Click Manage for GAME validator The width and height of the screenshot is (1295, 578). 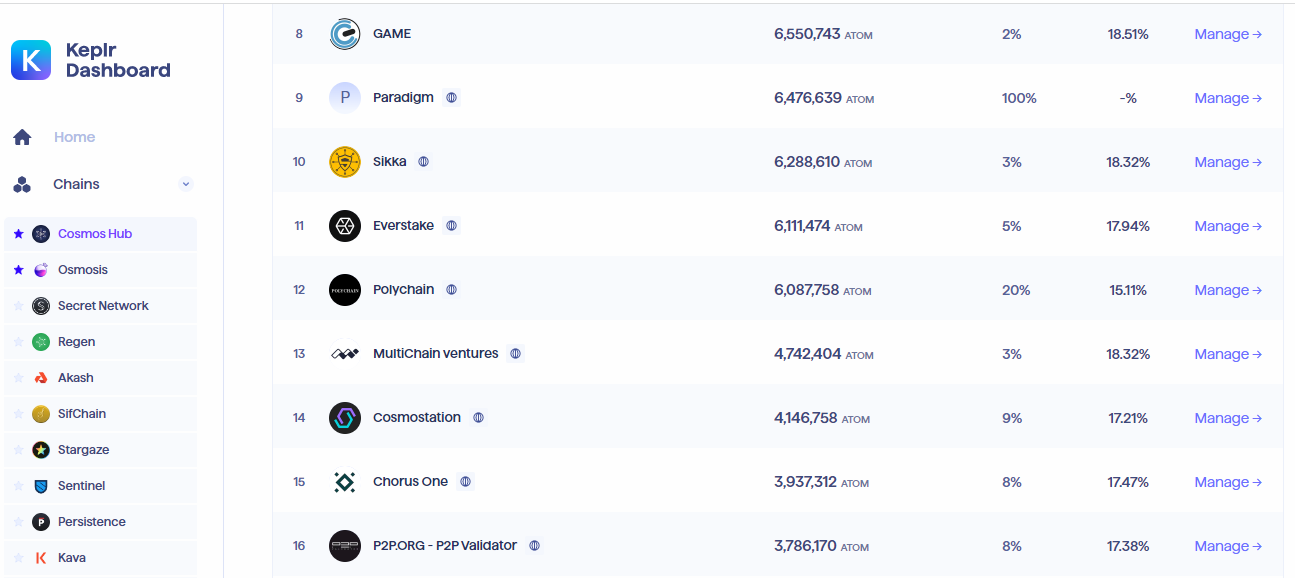(x=1227, y=34)
